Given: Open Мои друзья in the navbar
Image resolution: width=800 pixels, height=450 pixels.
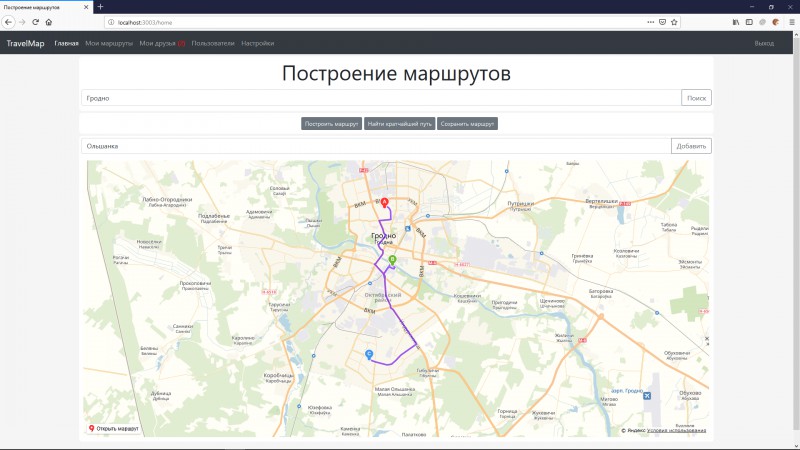Looking at the screenshot, I should tap(162, 43).
